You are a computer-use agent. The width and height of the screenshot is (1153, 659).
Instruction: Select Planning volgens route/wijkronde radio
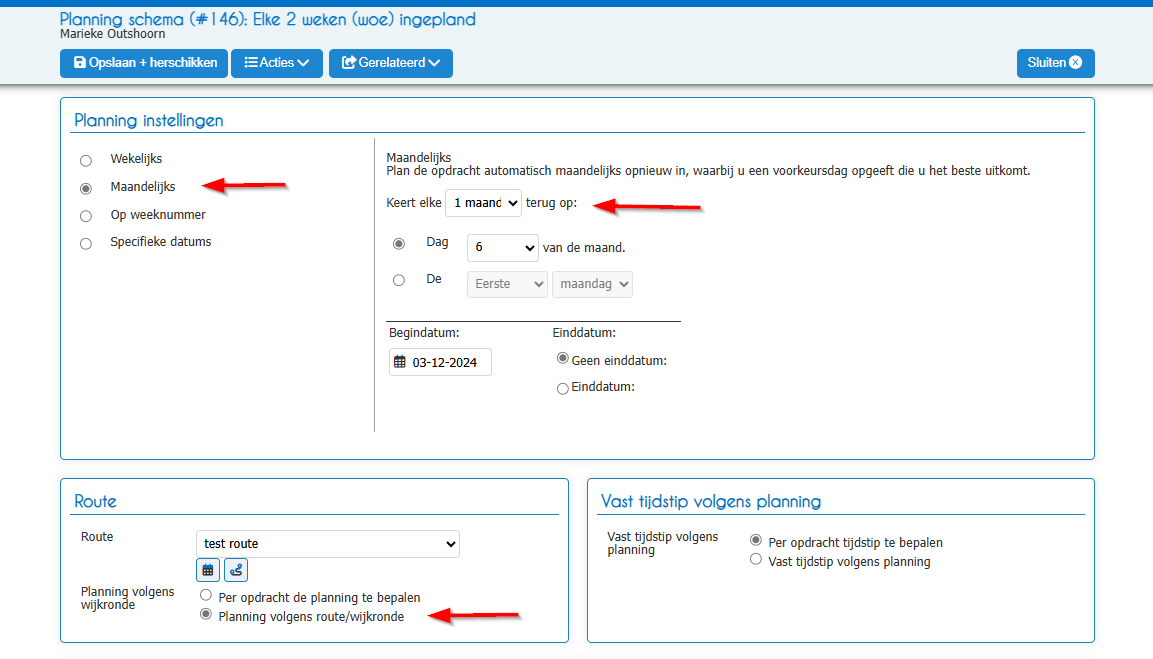click(x=206, y=614)
